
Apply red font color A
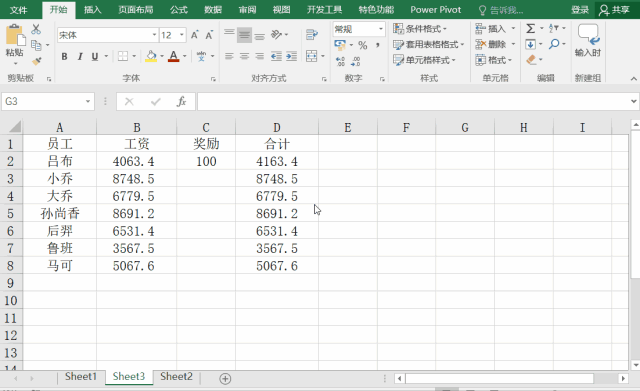click(173, 56)
